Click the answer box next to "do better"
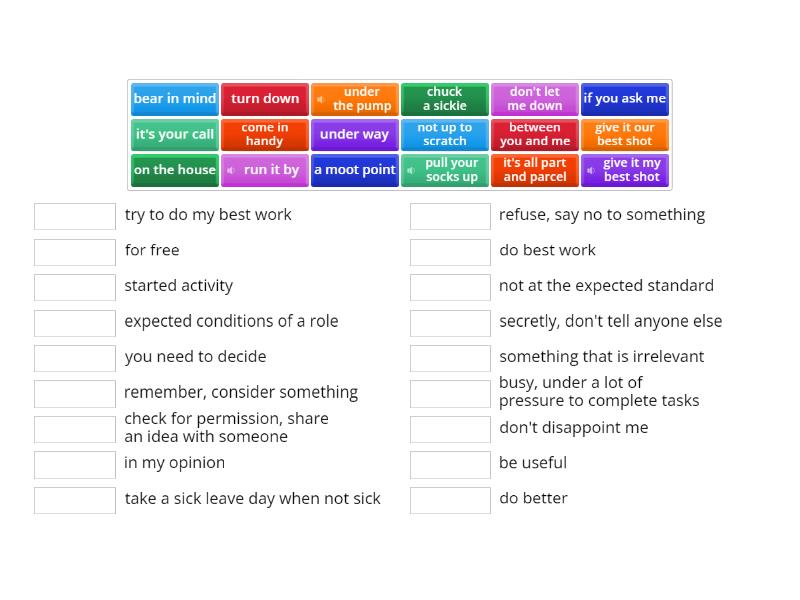This screenshot has height=600, width=800. (450, 498)
